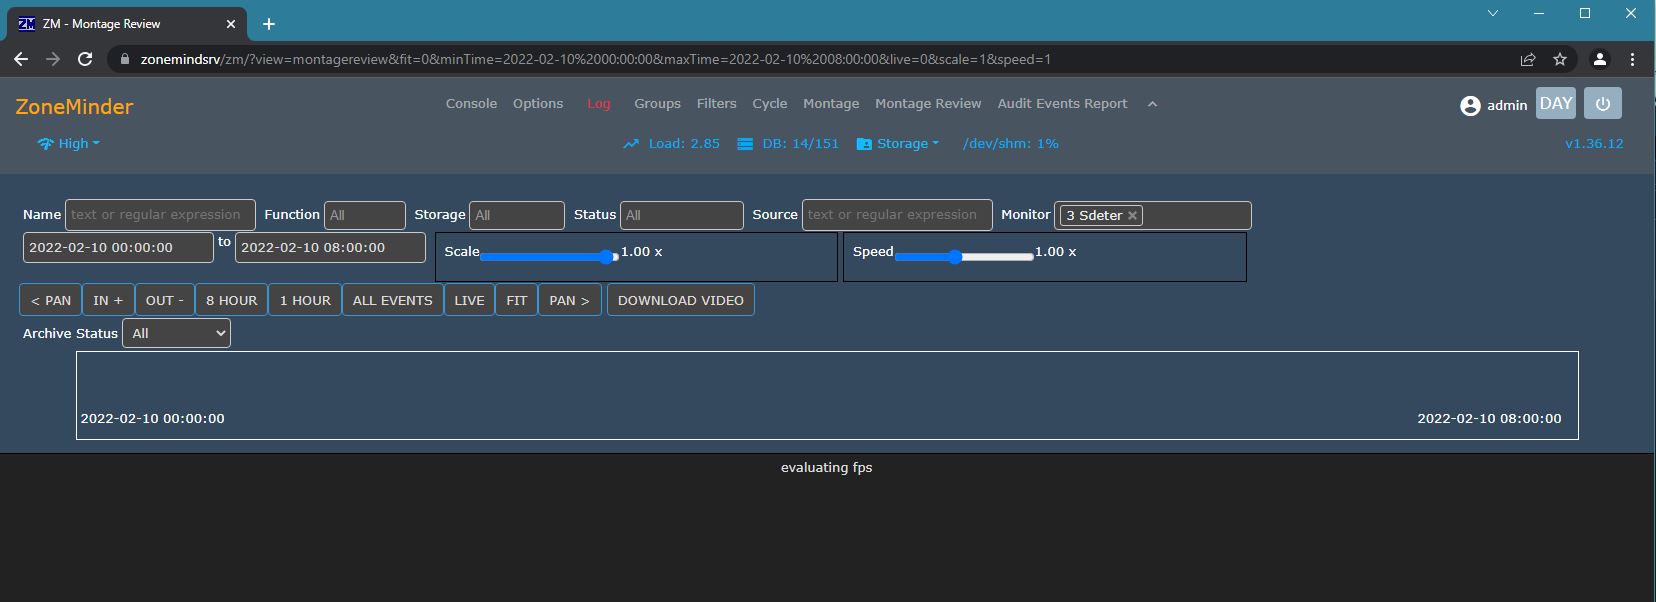This screenshot has width=1656, height=602.
Task: Open the Cycle view
Action: 770,104
